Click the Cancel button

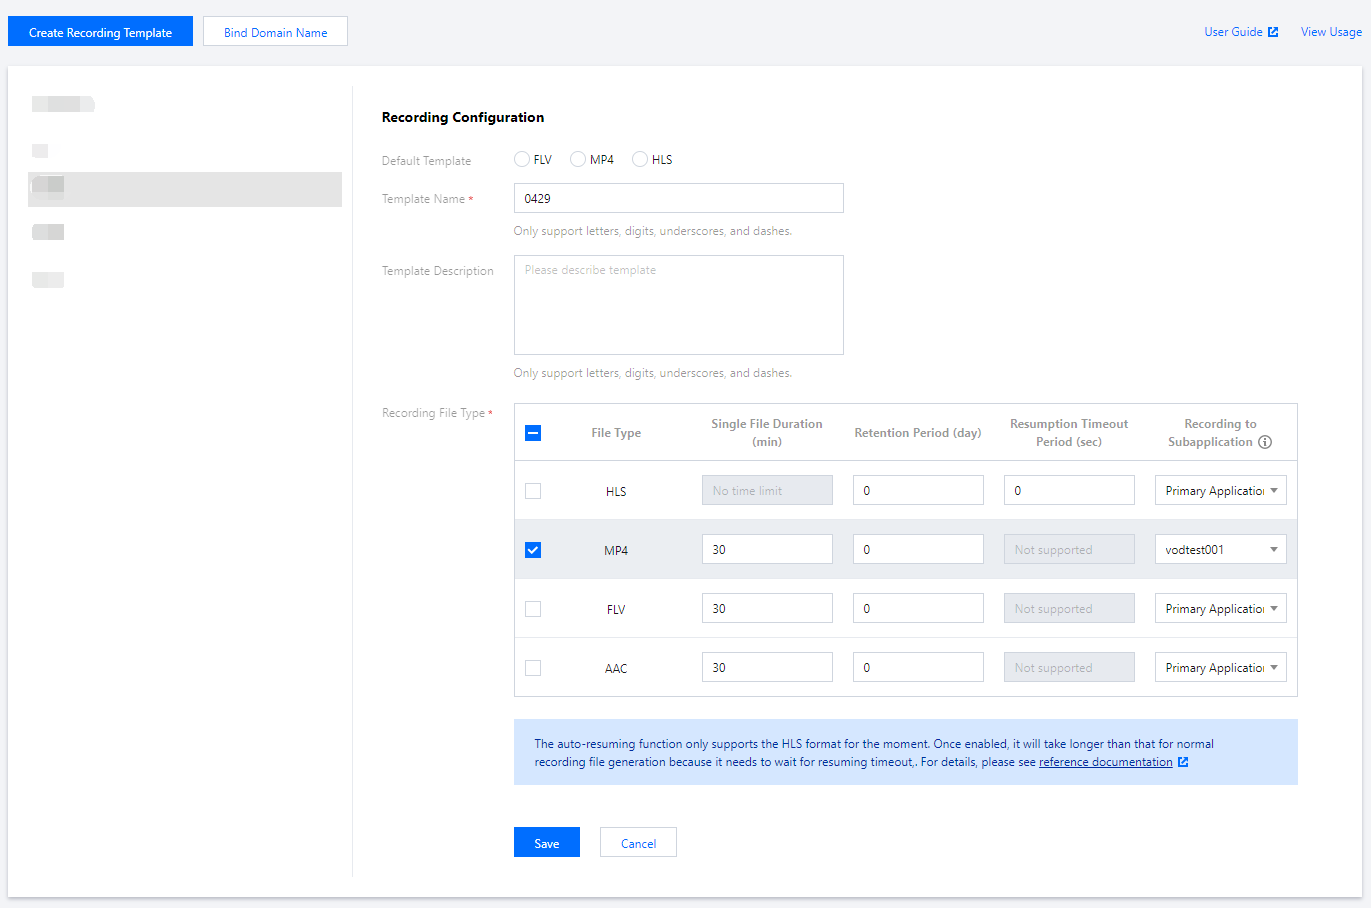pyautogui.click(x=638, y=842)
